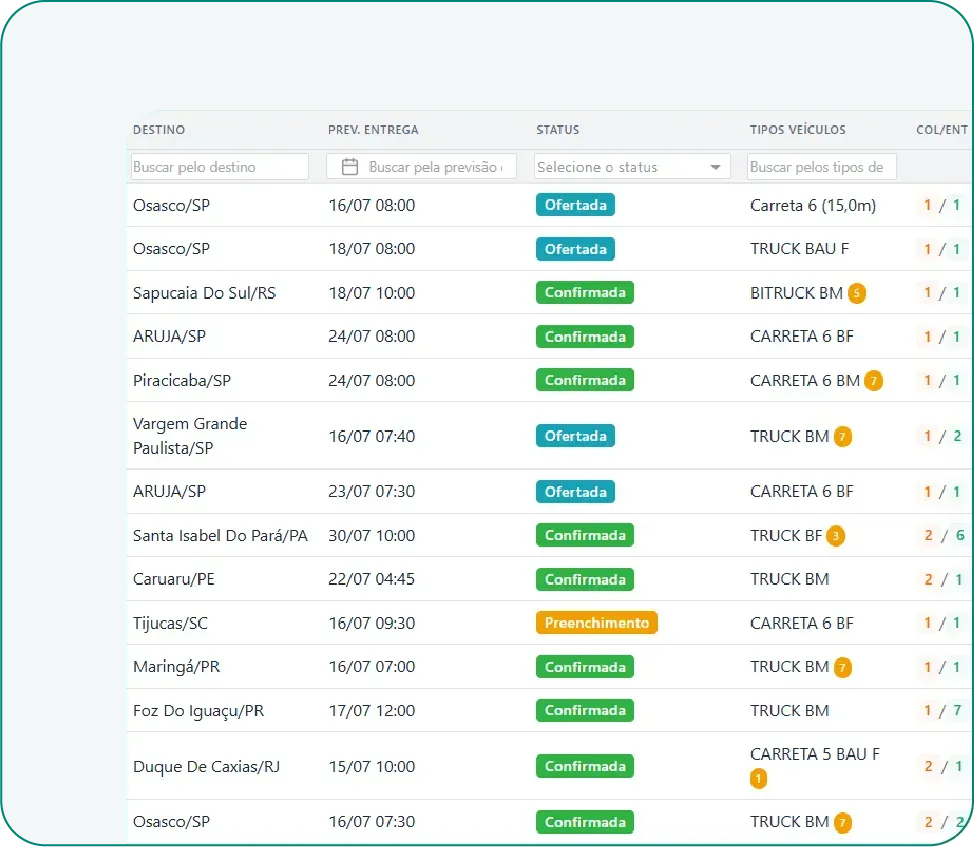Screen dimensions: 974x847
Task: Click vehicle type BITRUCK BM
Action: tap(796, 293)
